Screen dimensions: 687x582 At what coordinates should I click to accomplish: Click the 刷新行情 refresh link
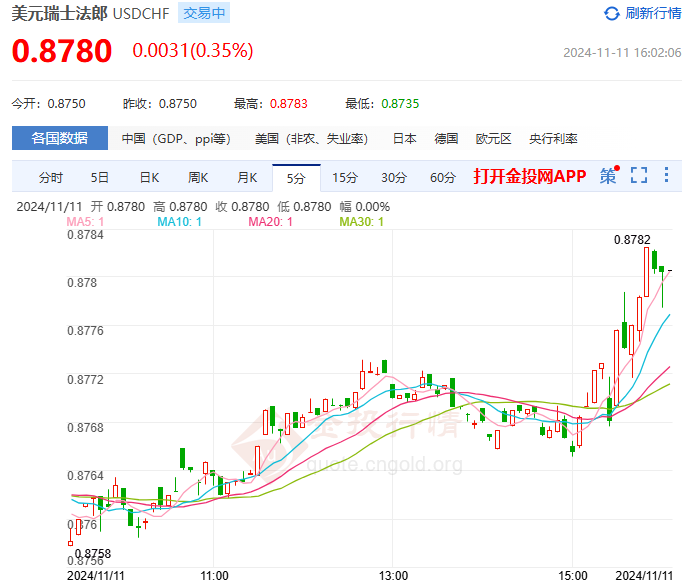[653, 13]
